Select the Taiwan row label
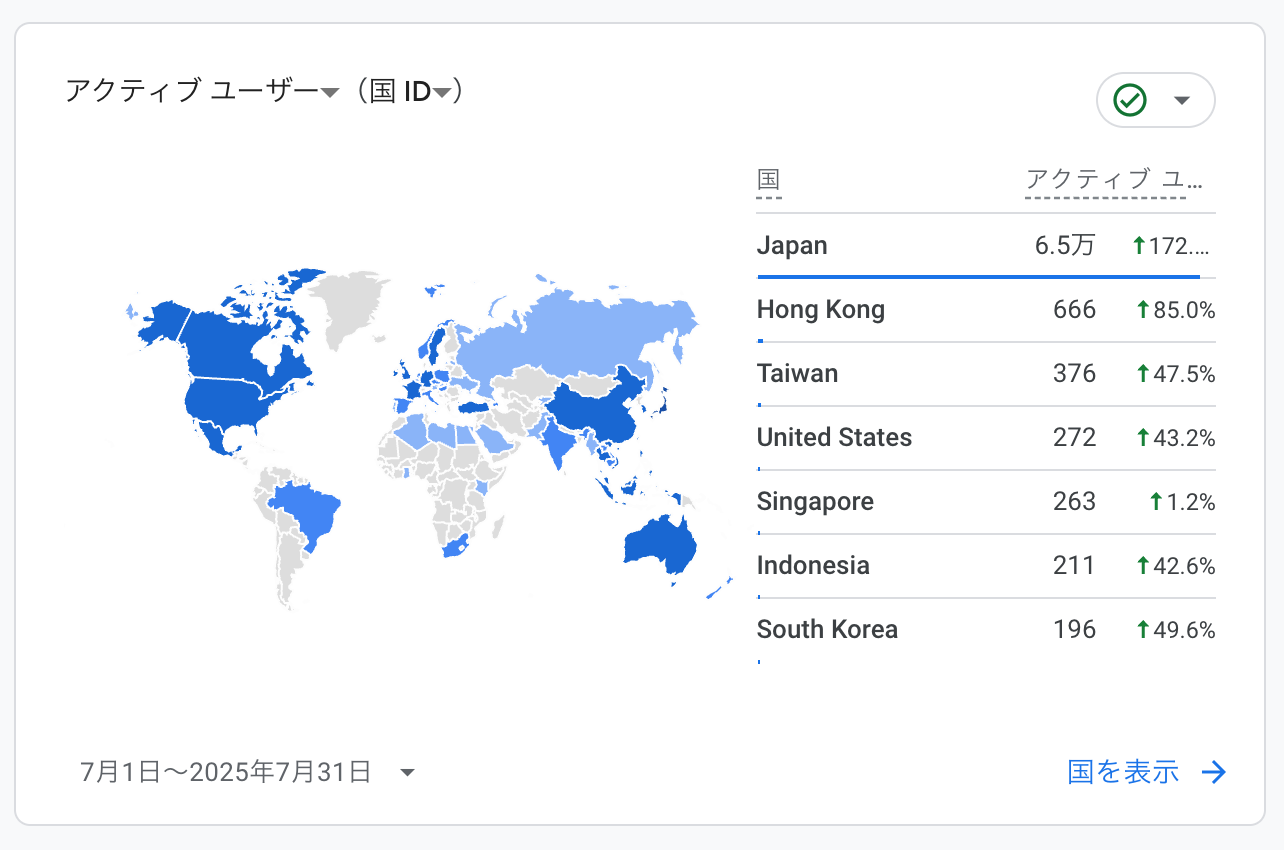1284x850 pixels. click(x=797, y=374)
